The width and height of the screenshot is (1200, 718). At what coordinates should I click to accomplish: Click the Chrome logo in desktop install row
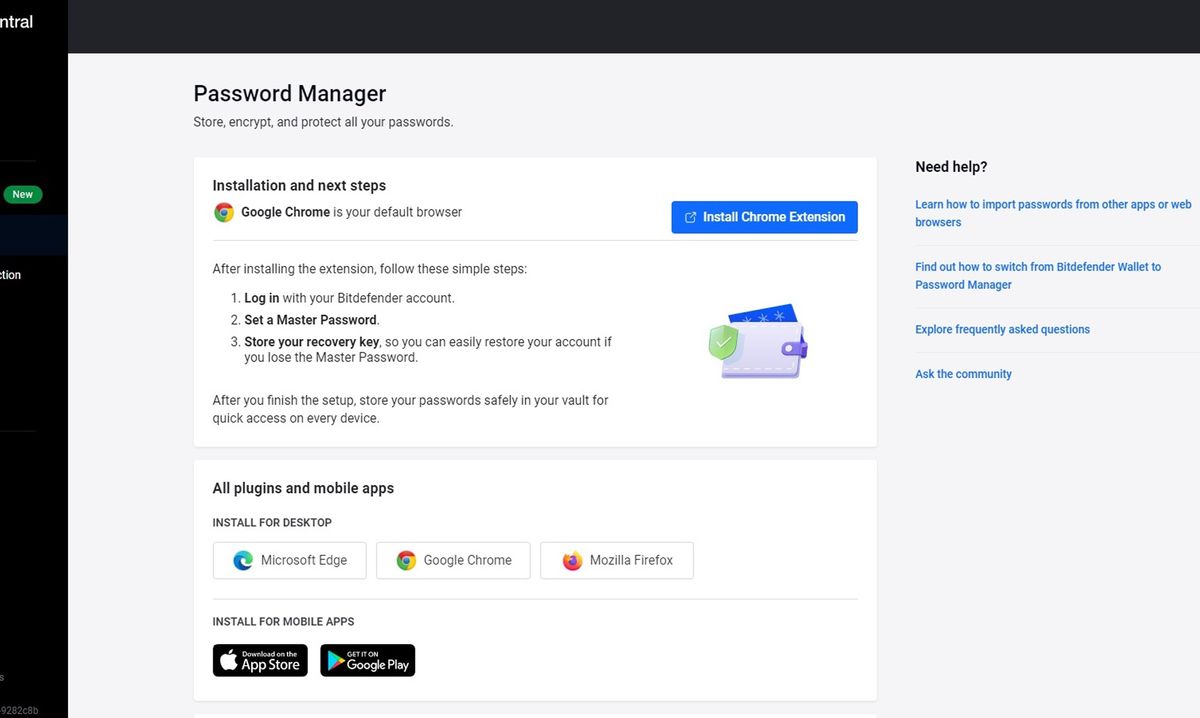click(406, 561)
